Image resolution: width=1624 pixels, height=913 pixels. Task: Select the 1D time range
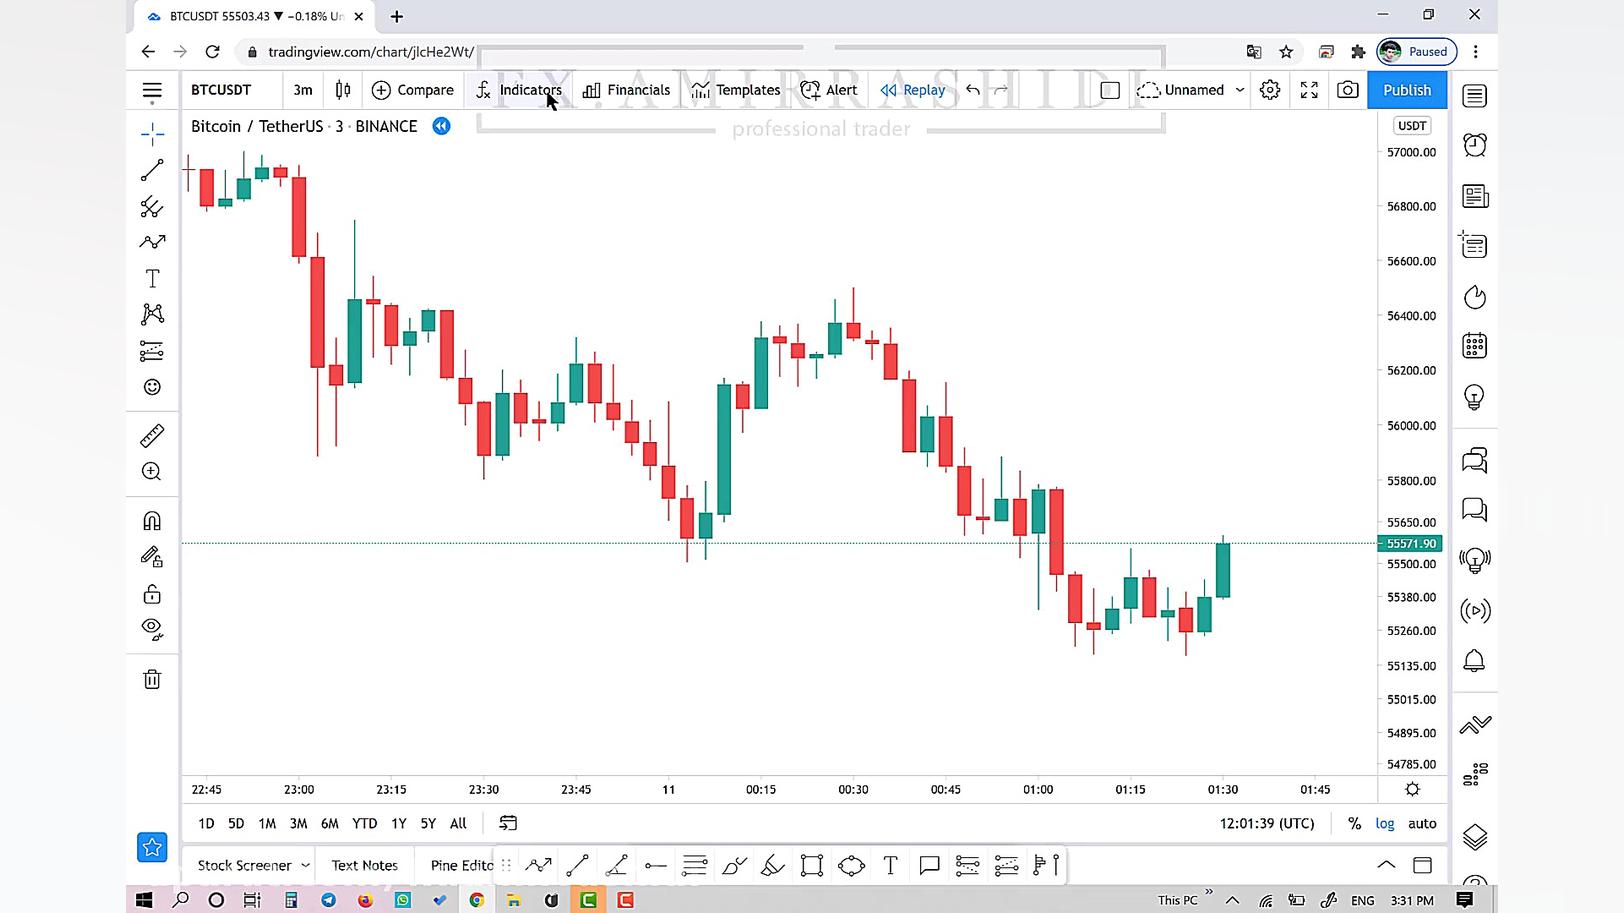[x=206, y=824]
